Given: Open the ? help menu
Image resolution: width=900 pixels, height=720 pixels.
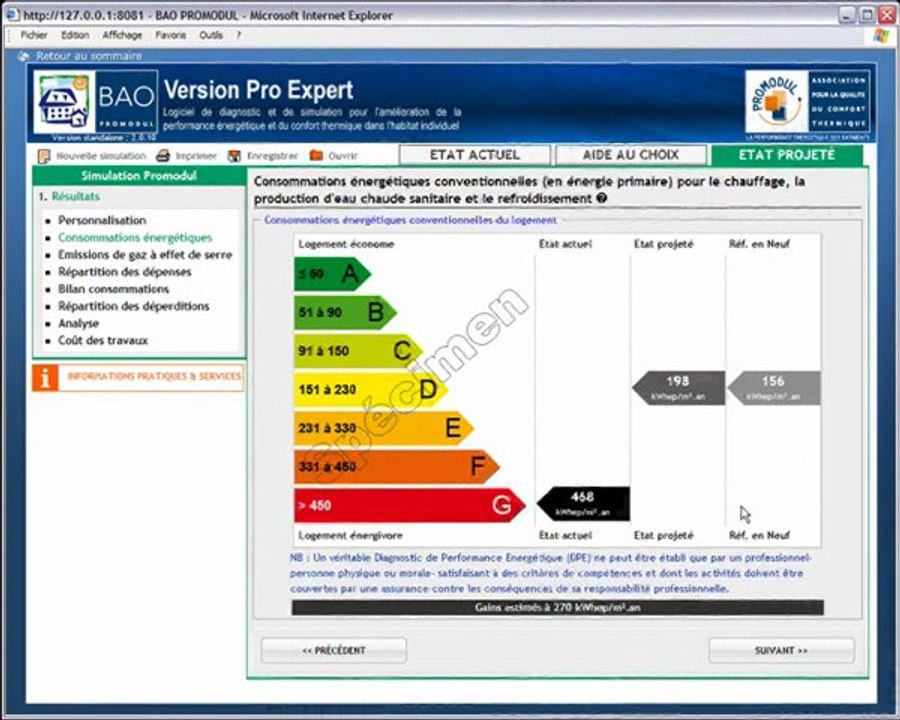Looking at the screenshot, I should [238, 35].
